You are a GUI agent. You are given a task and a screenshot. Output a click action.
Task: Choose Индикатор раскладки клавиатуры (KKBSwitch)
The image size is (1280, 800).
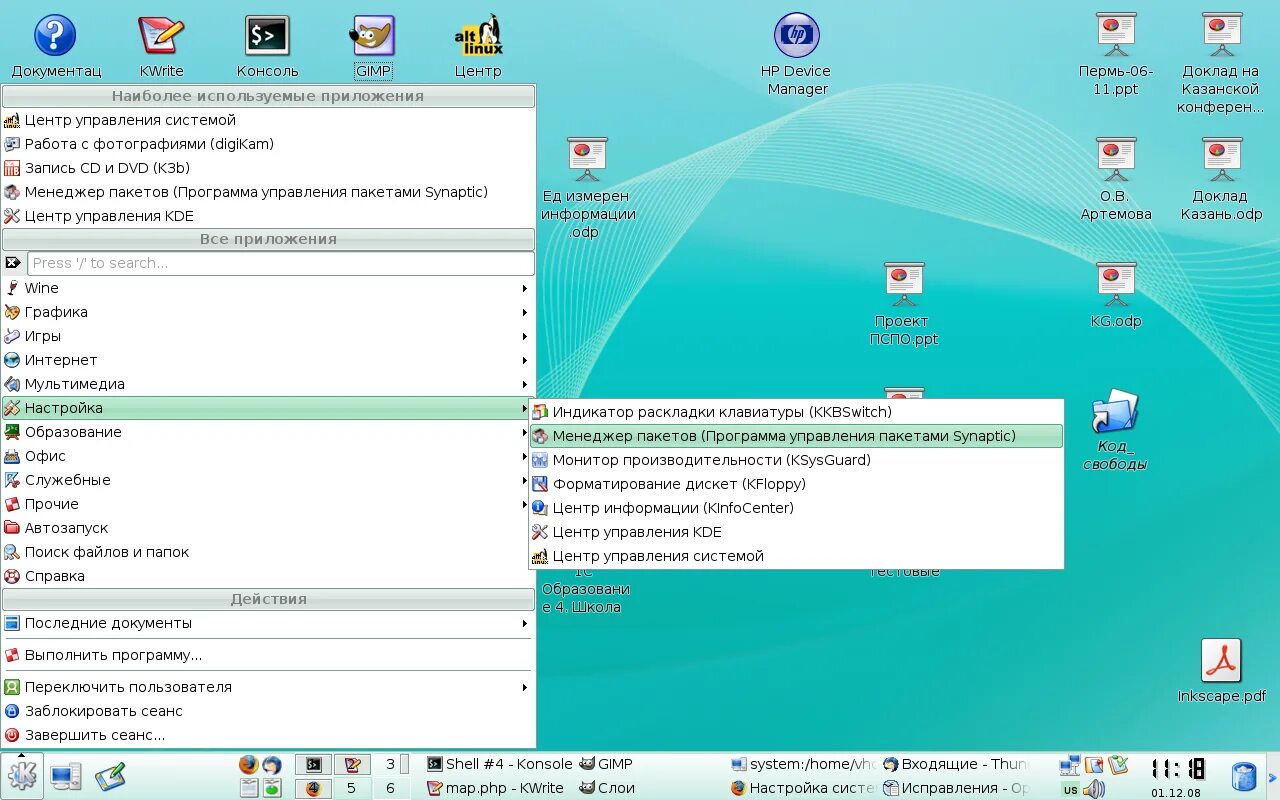[796, 412]
